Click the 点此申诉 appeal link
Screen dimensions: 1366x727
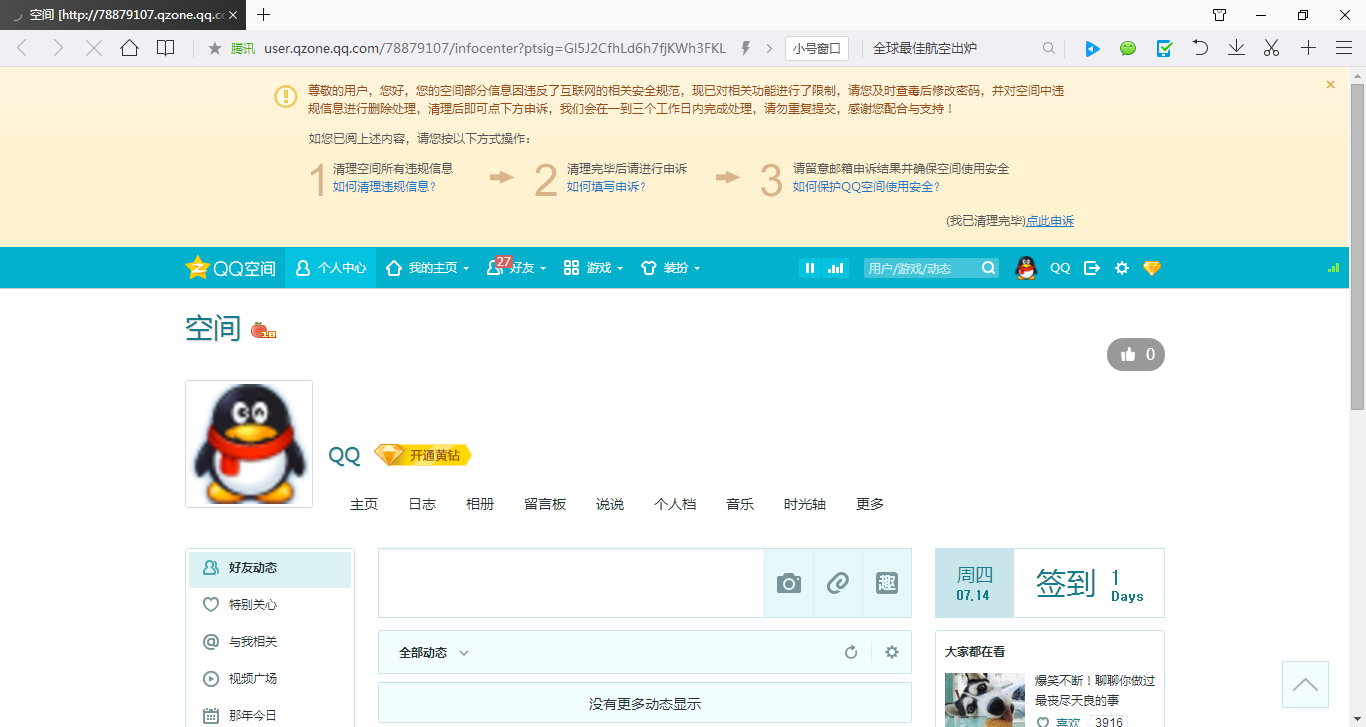pos(1050,221)
